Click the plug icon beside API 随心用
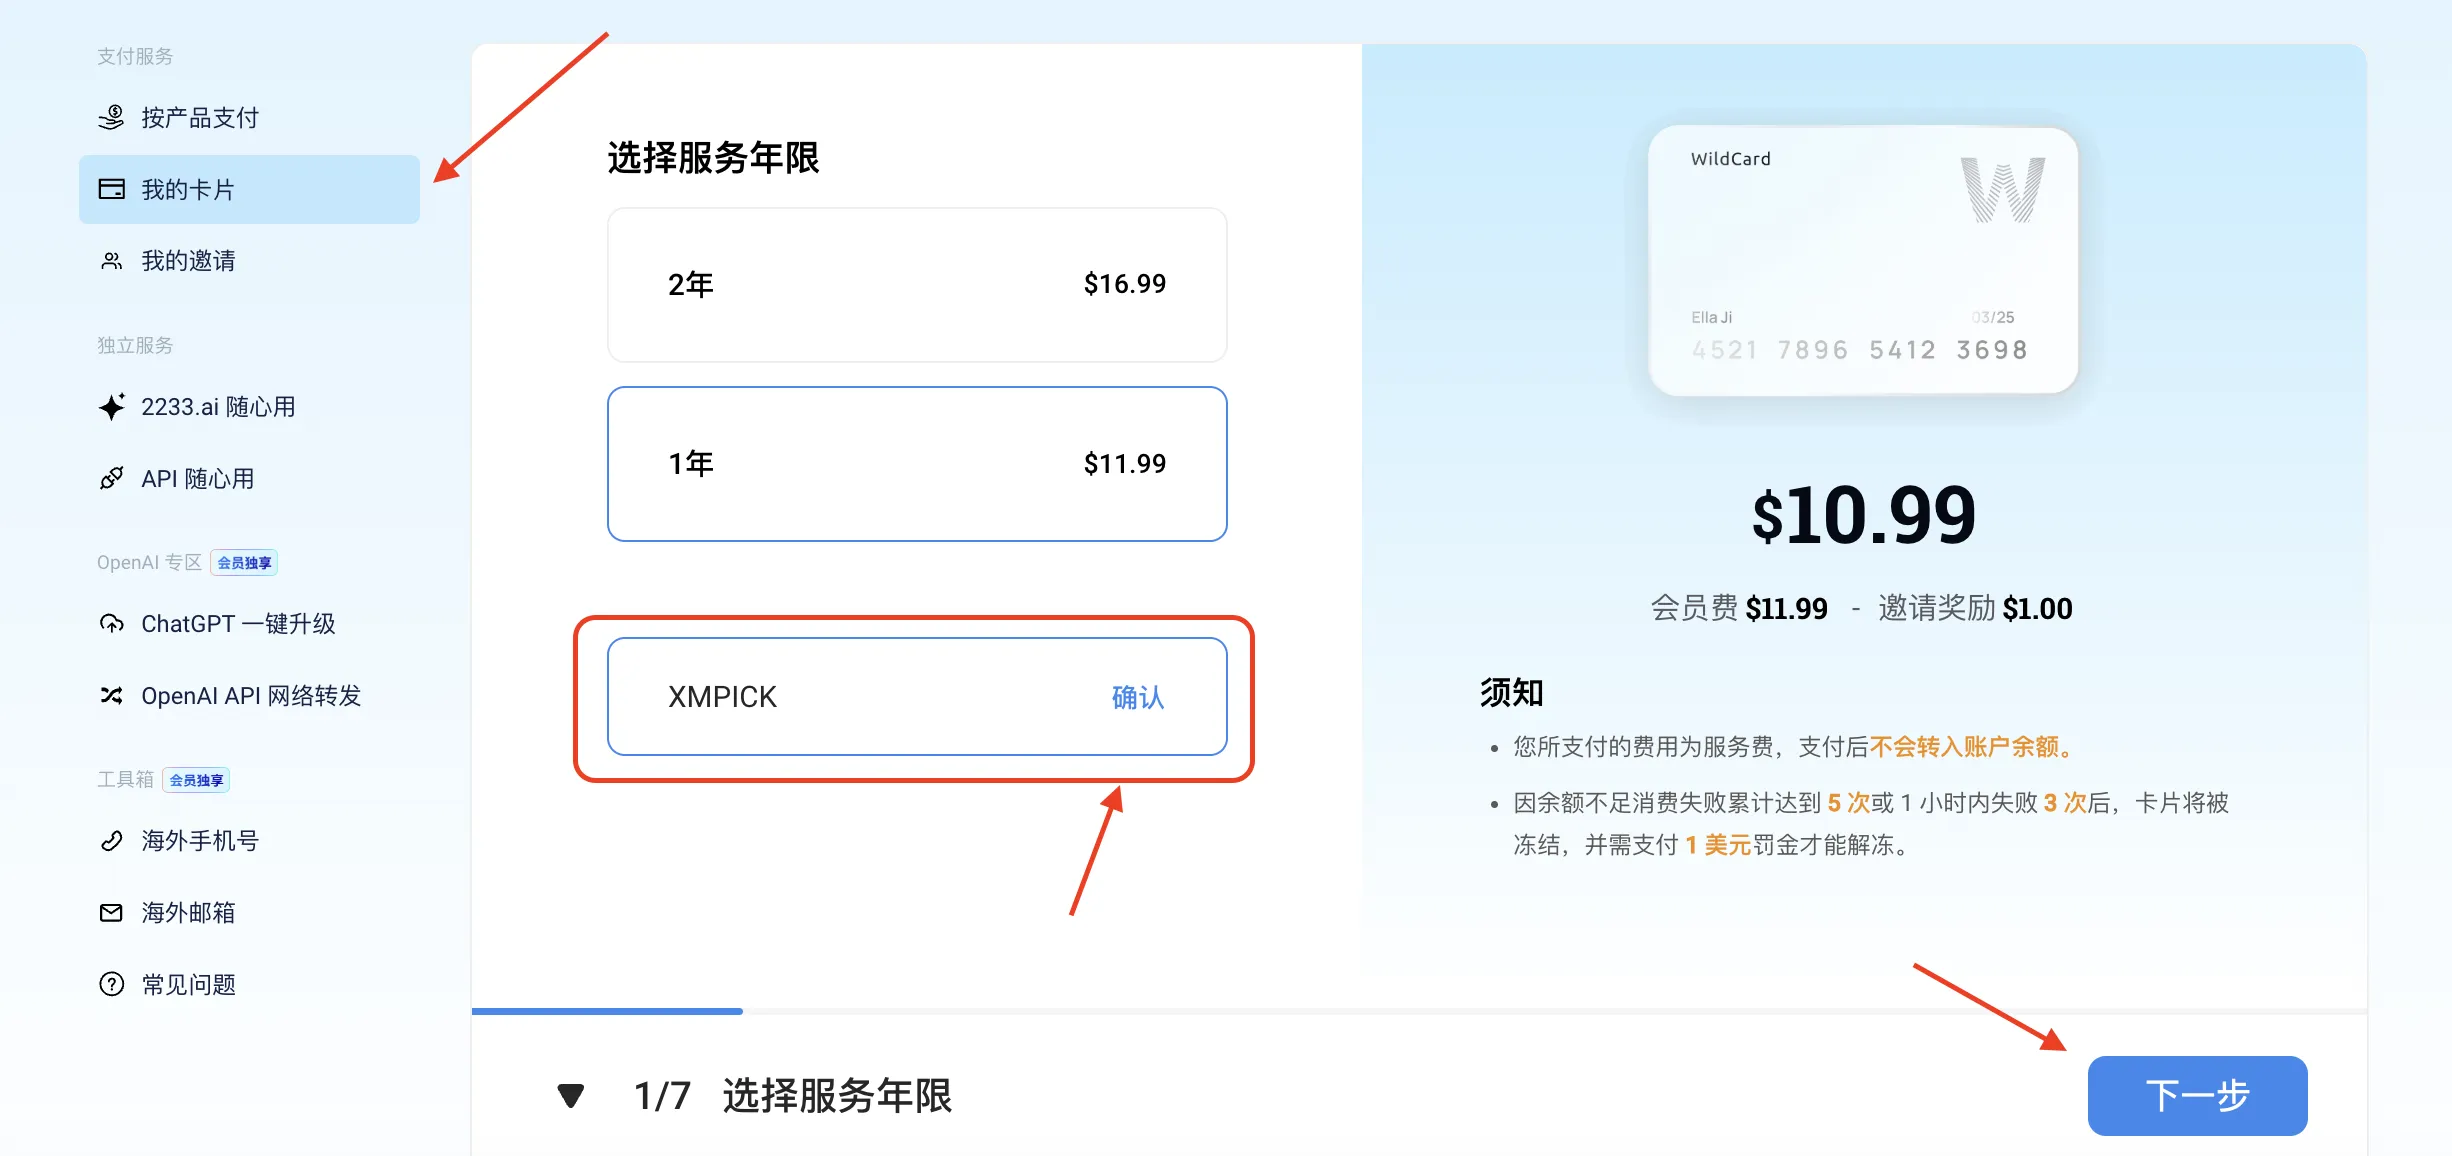The height and width of the screenshot is (1156, 2452). click(111, 479)
